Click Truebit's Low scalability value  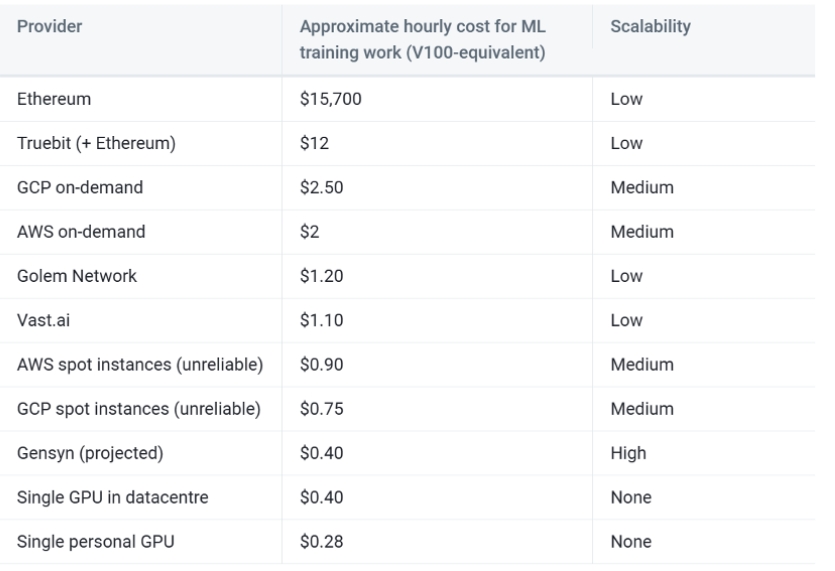click(626, 143)
